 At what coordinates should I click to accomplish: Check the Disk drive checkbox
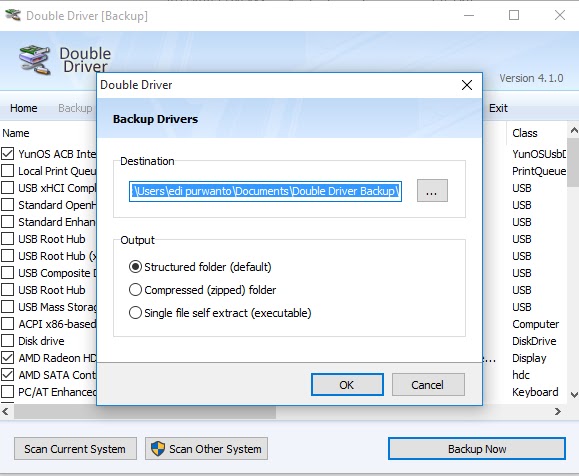7,340
